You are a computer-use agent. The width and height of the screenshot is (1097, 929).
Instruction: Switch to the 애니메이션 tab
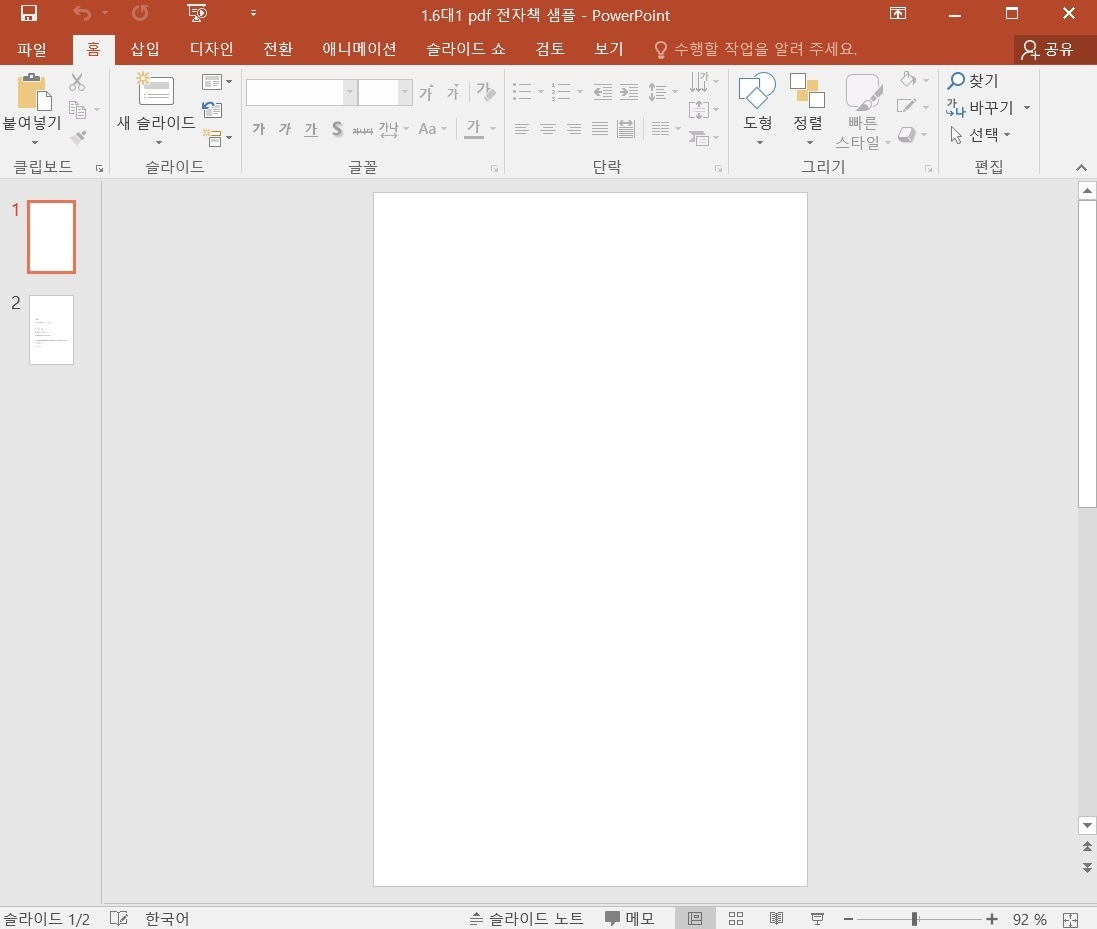(359, 49)
